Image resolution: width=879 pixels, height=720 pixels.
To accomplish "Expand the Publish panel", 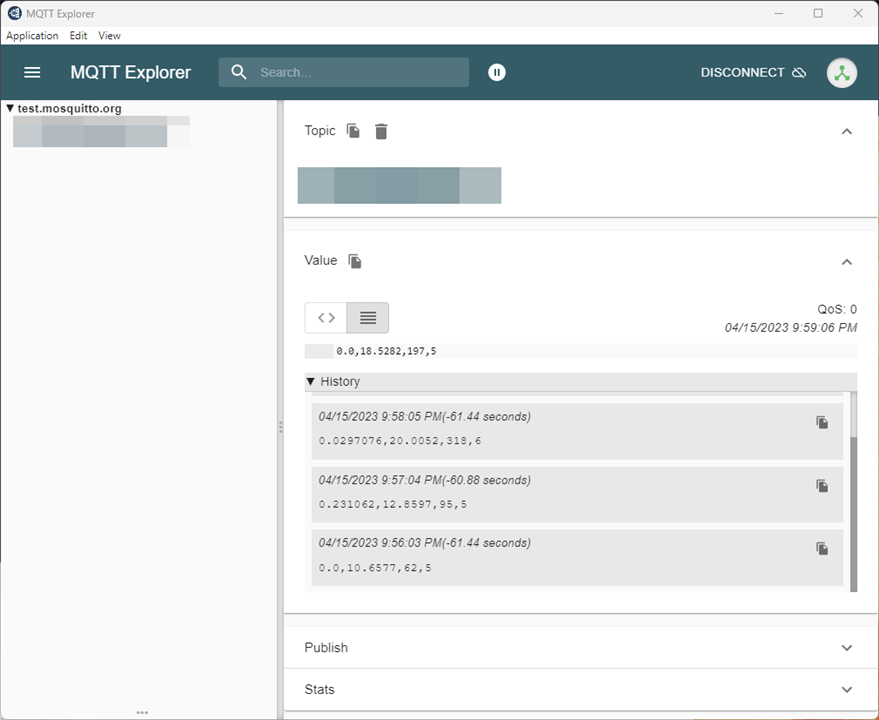I will 846,648.
